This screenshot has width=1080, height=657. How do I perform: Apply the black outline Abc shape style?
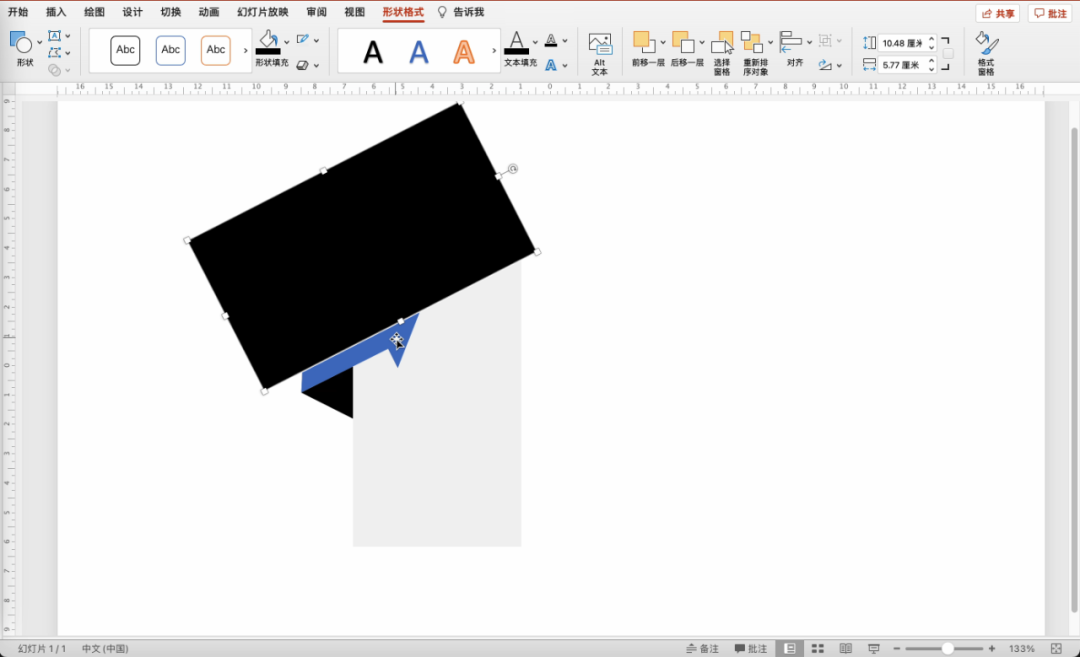[x=125, y=50]
